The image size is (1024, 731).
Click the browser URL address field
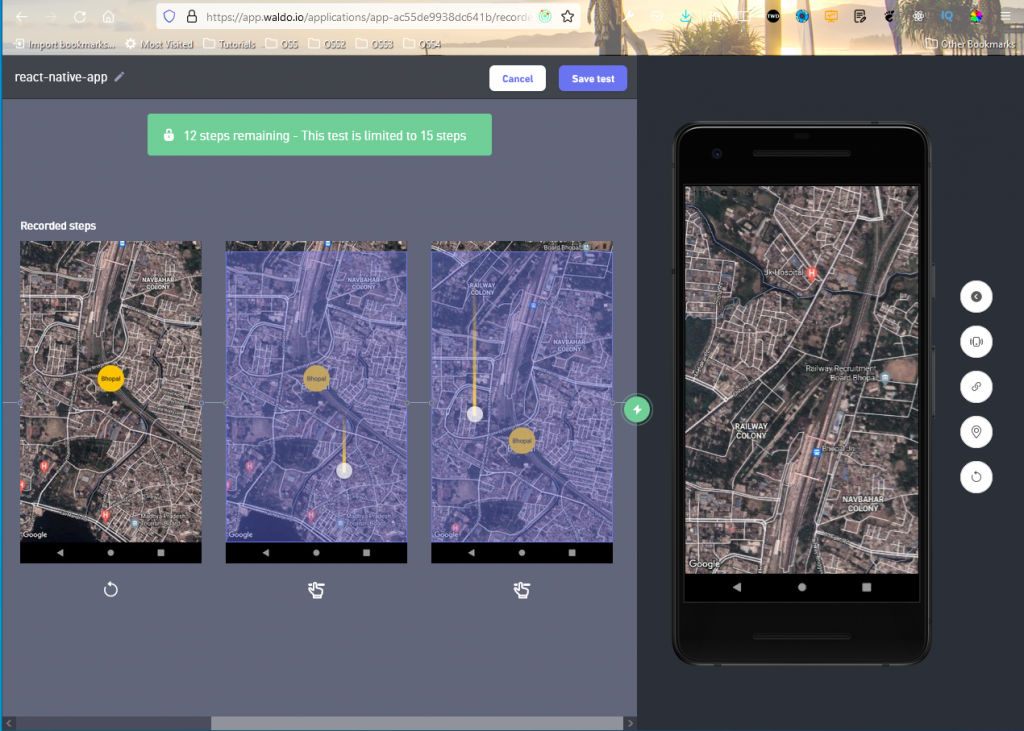point(368,17)
